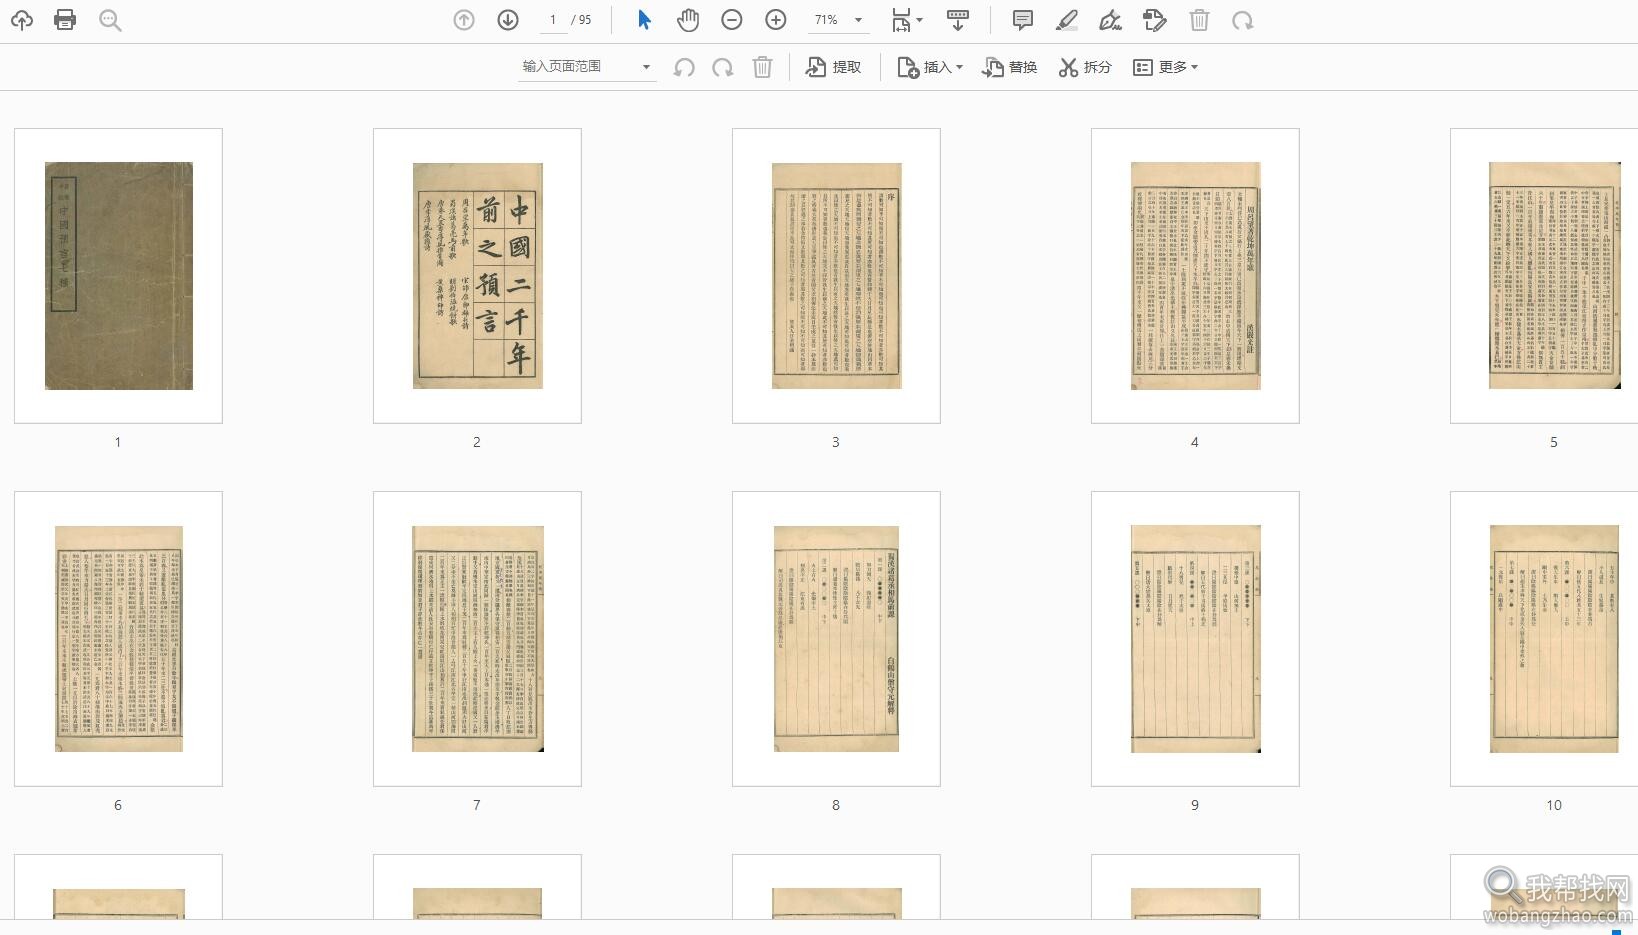Select page 10 thumbnail
1638x935 pixels.
pos(1545,639)
